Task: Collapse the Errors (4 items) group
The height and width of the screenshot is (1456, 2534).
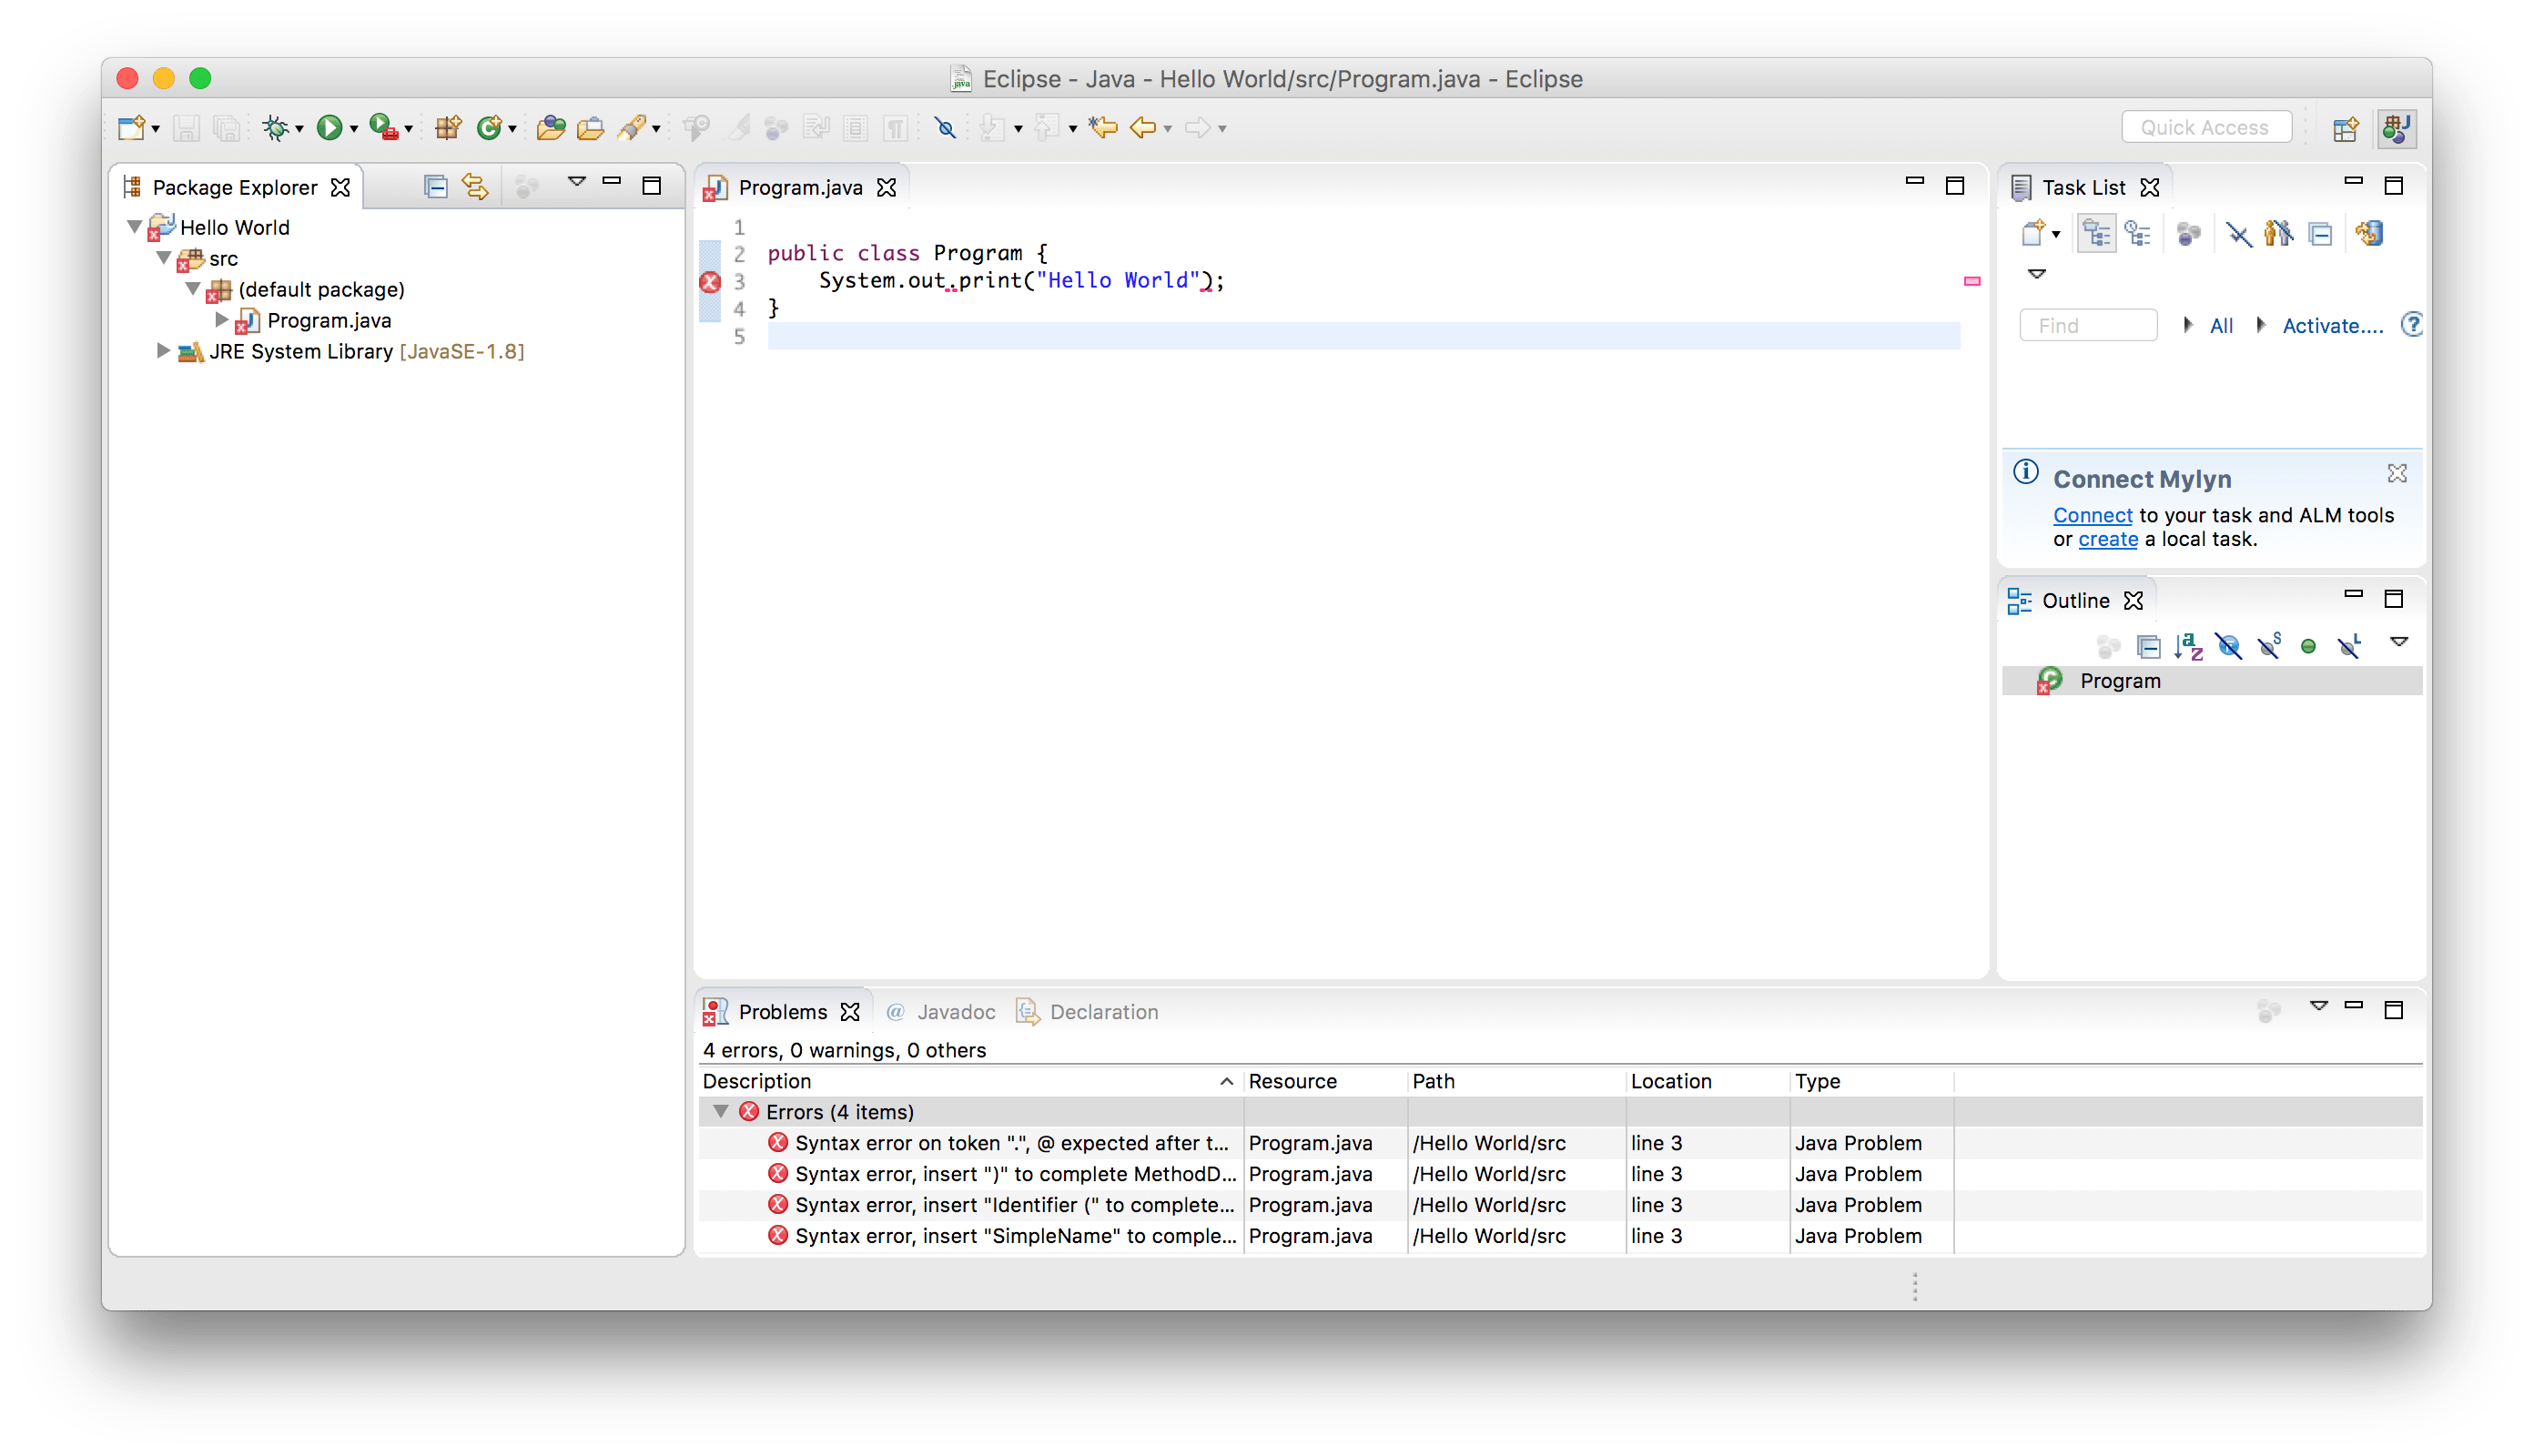Action: (720, 1112)
